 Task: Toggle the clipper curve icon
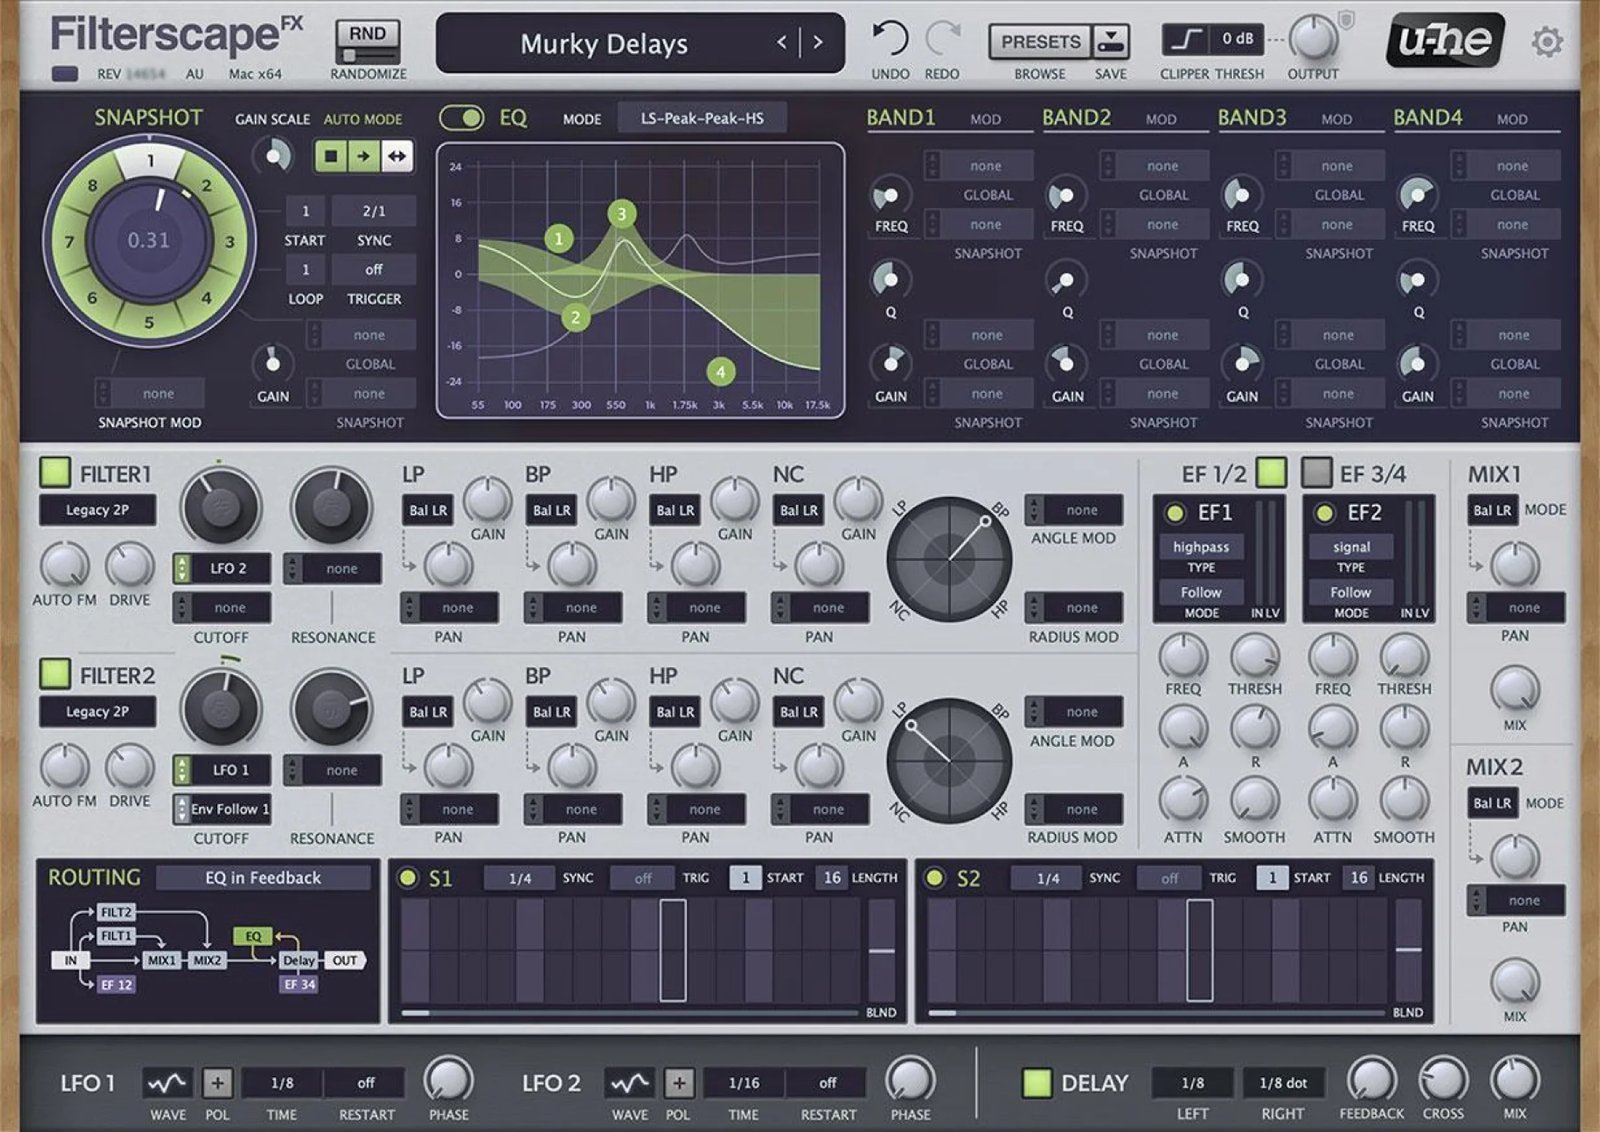tap(1186, 40)
